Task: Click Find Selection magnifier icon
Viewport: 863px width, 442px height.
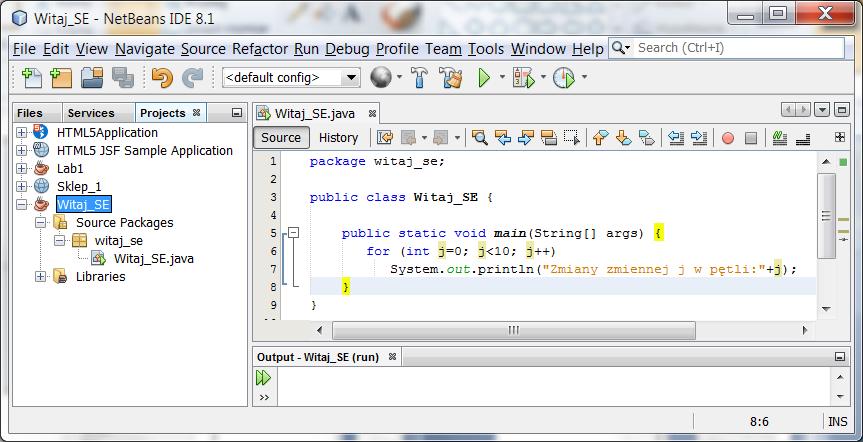Action: [x=479, y=138]
